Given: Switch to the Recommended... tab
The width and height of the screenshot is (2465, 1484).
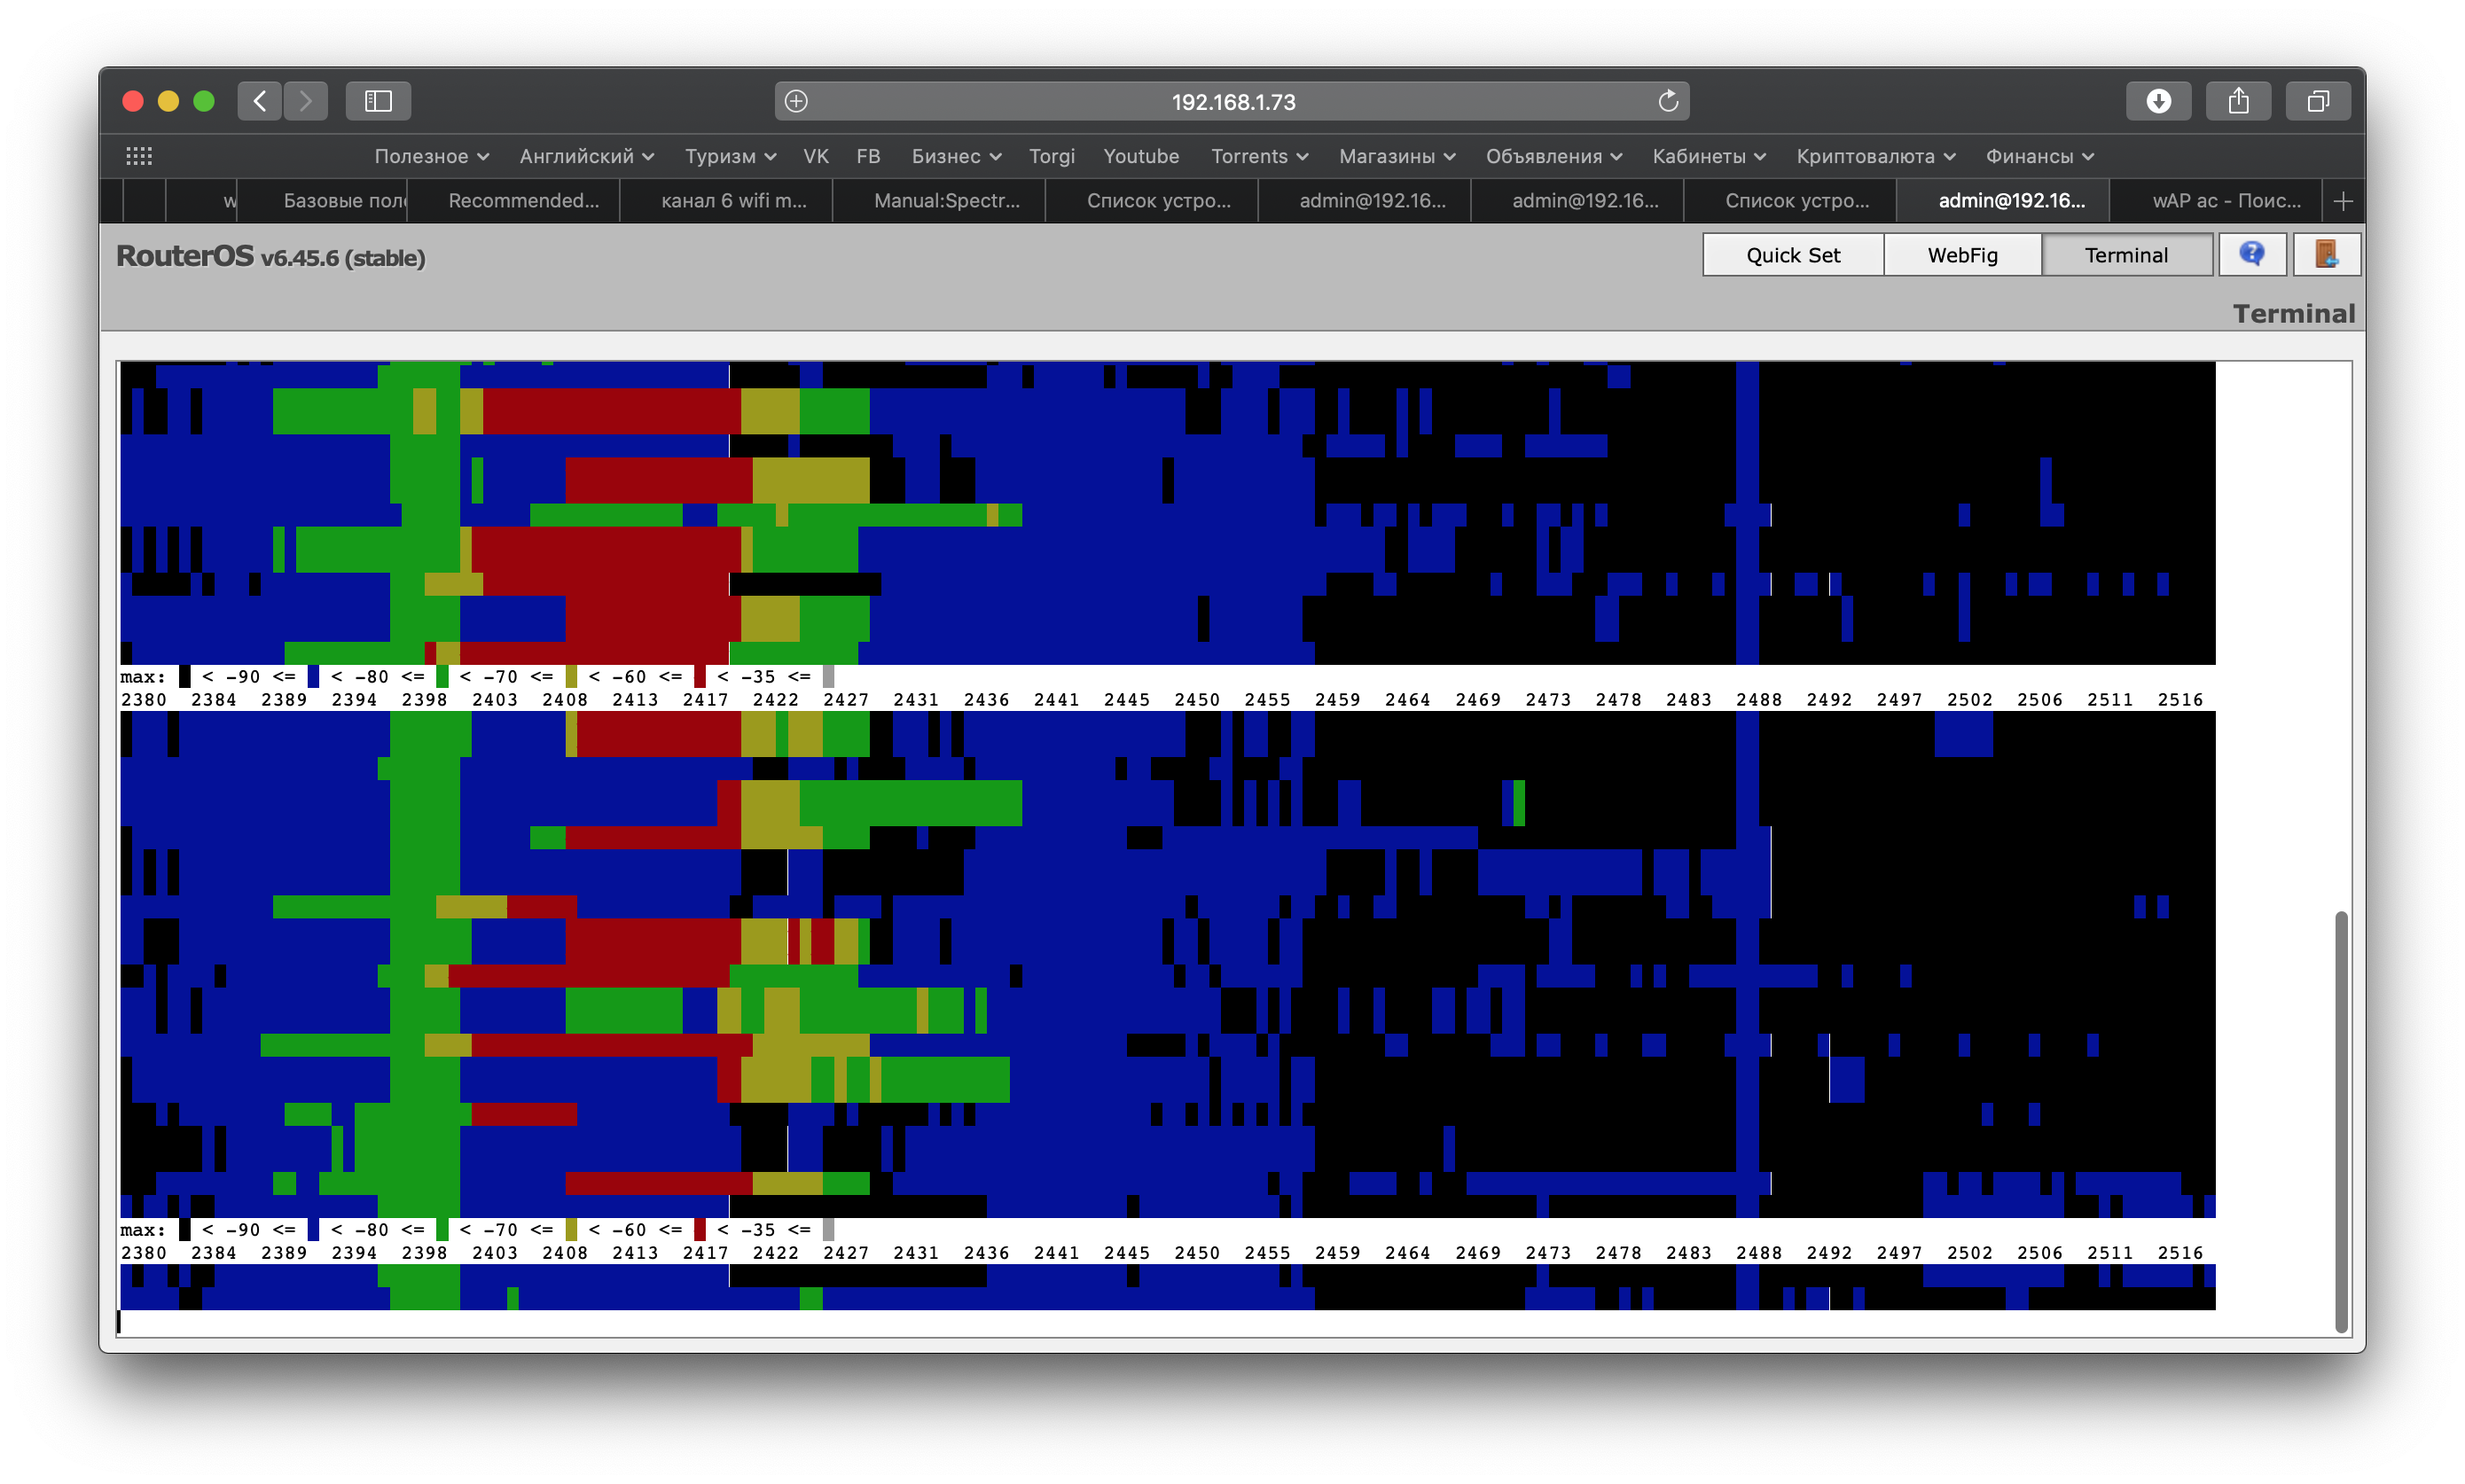Looking at the screenshot, I should (514, 201).
